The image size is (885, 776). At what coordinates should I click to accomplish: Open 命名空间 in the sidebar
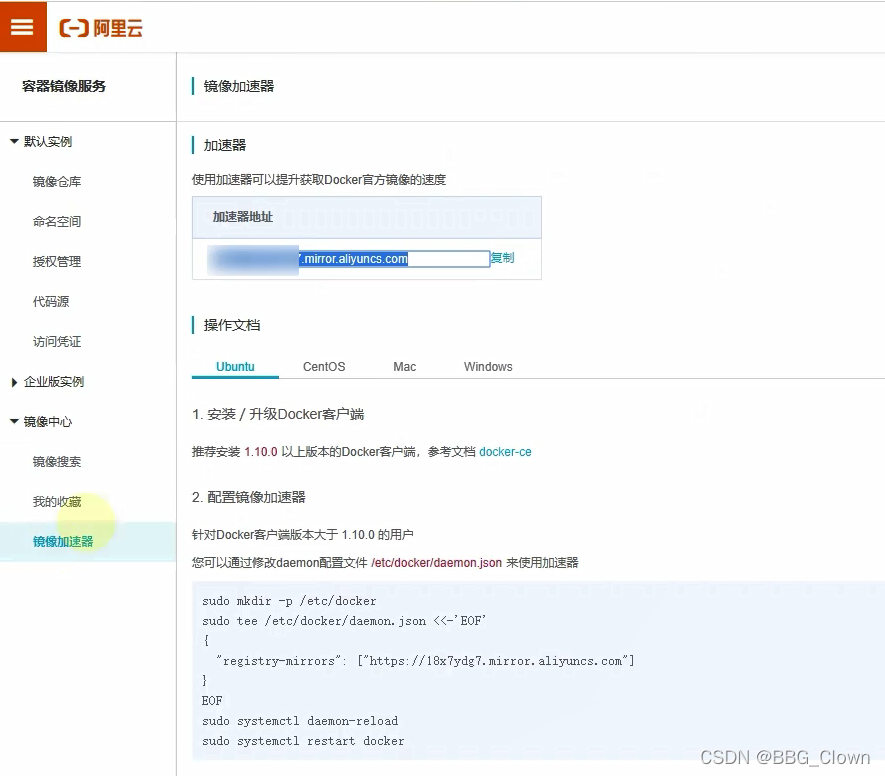point(57,222)
